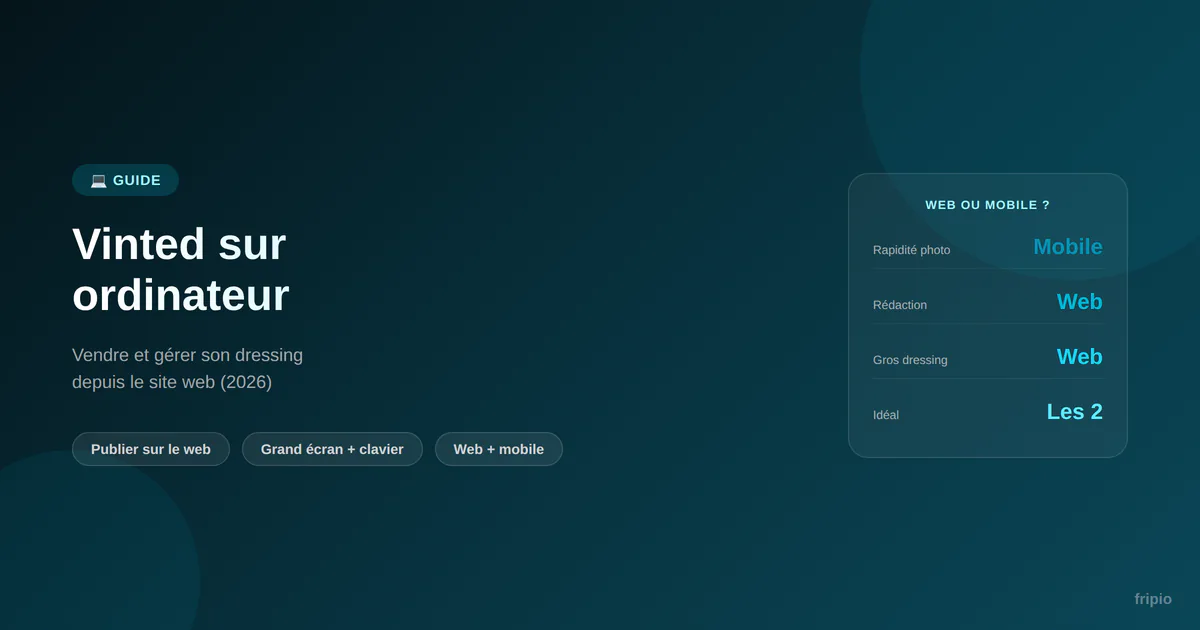1200x630 pixels.
Task: Click the laptop emoji in GUIDE badge
Action: 99,180
